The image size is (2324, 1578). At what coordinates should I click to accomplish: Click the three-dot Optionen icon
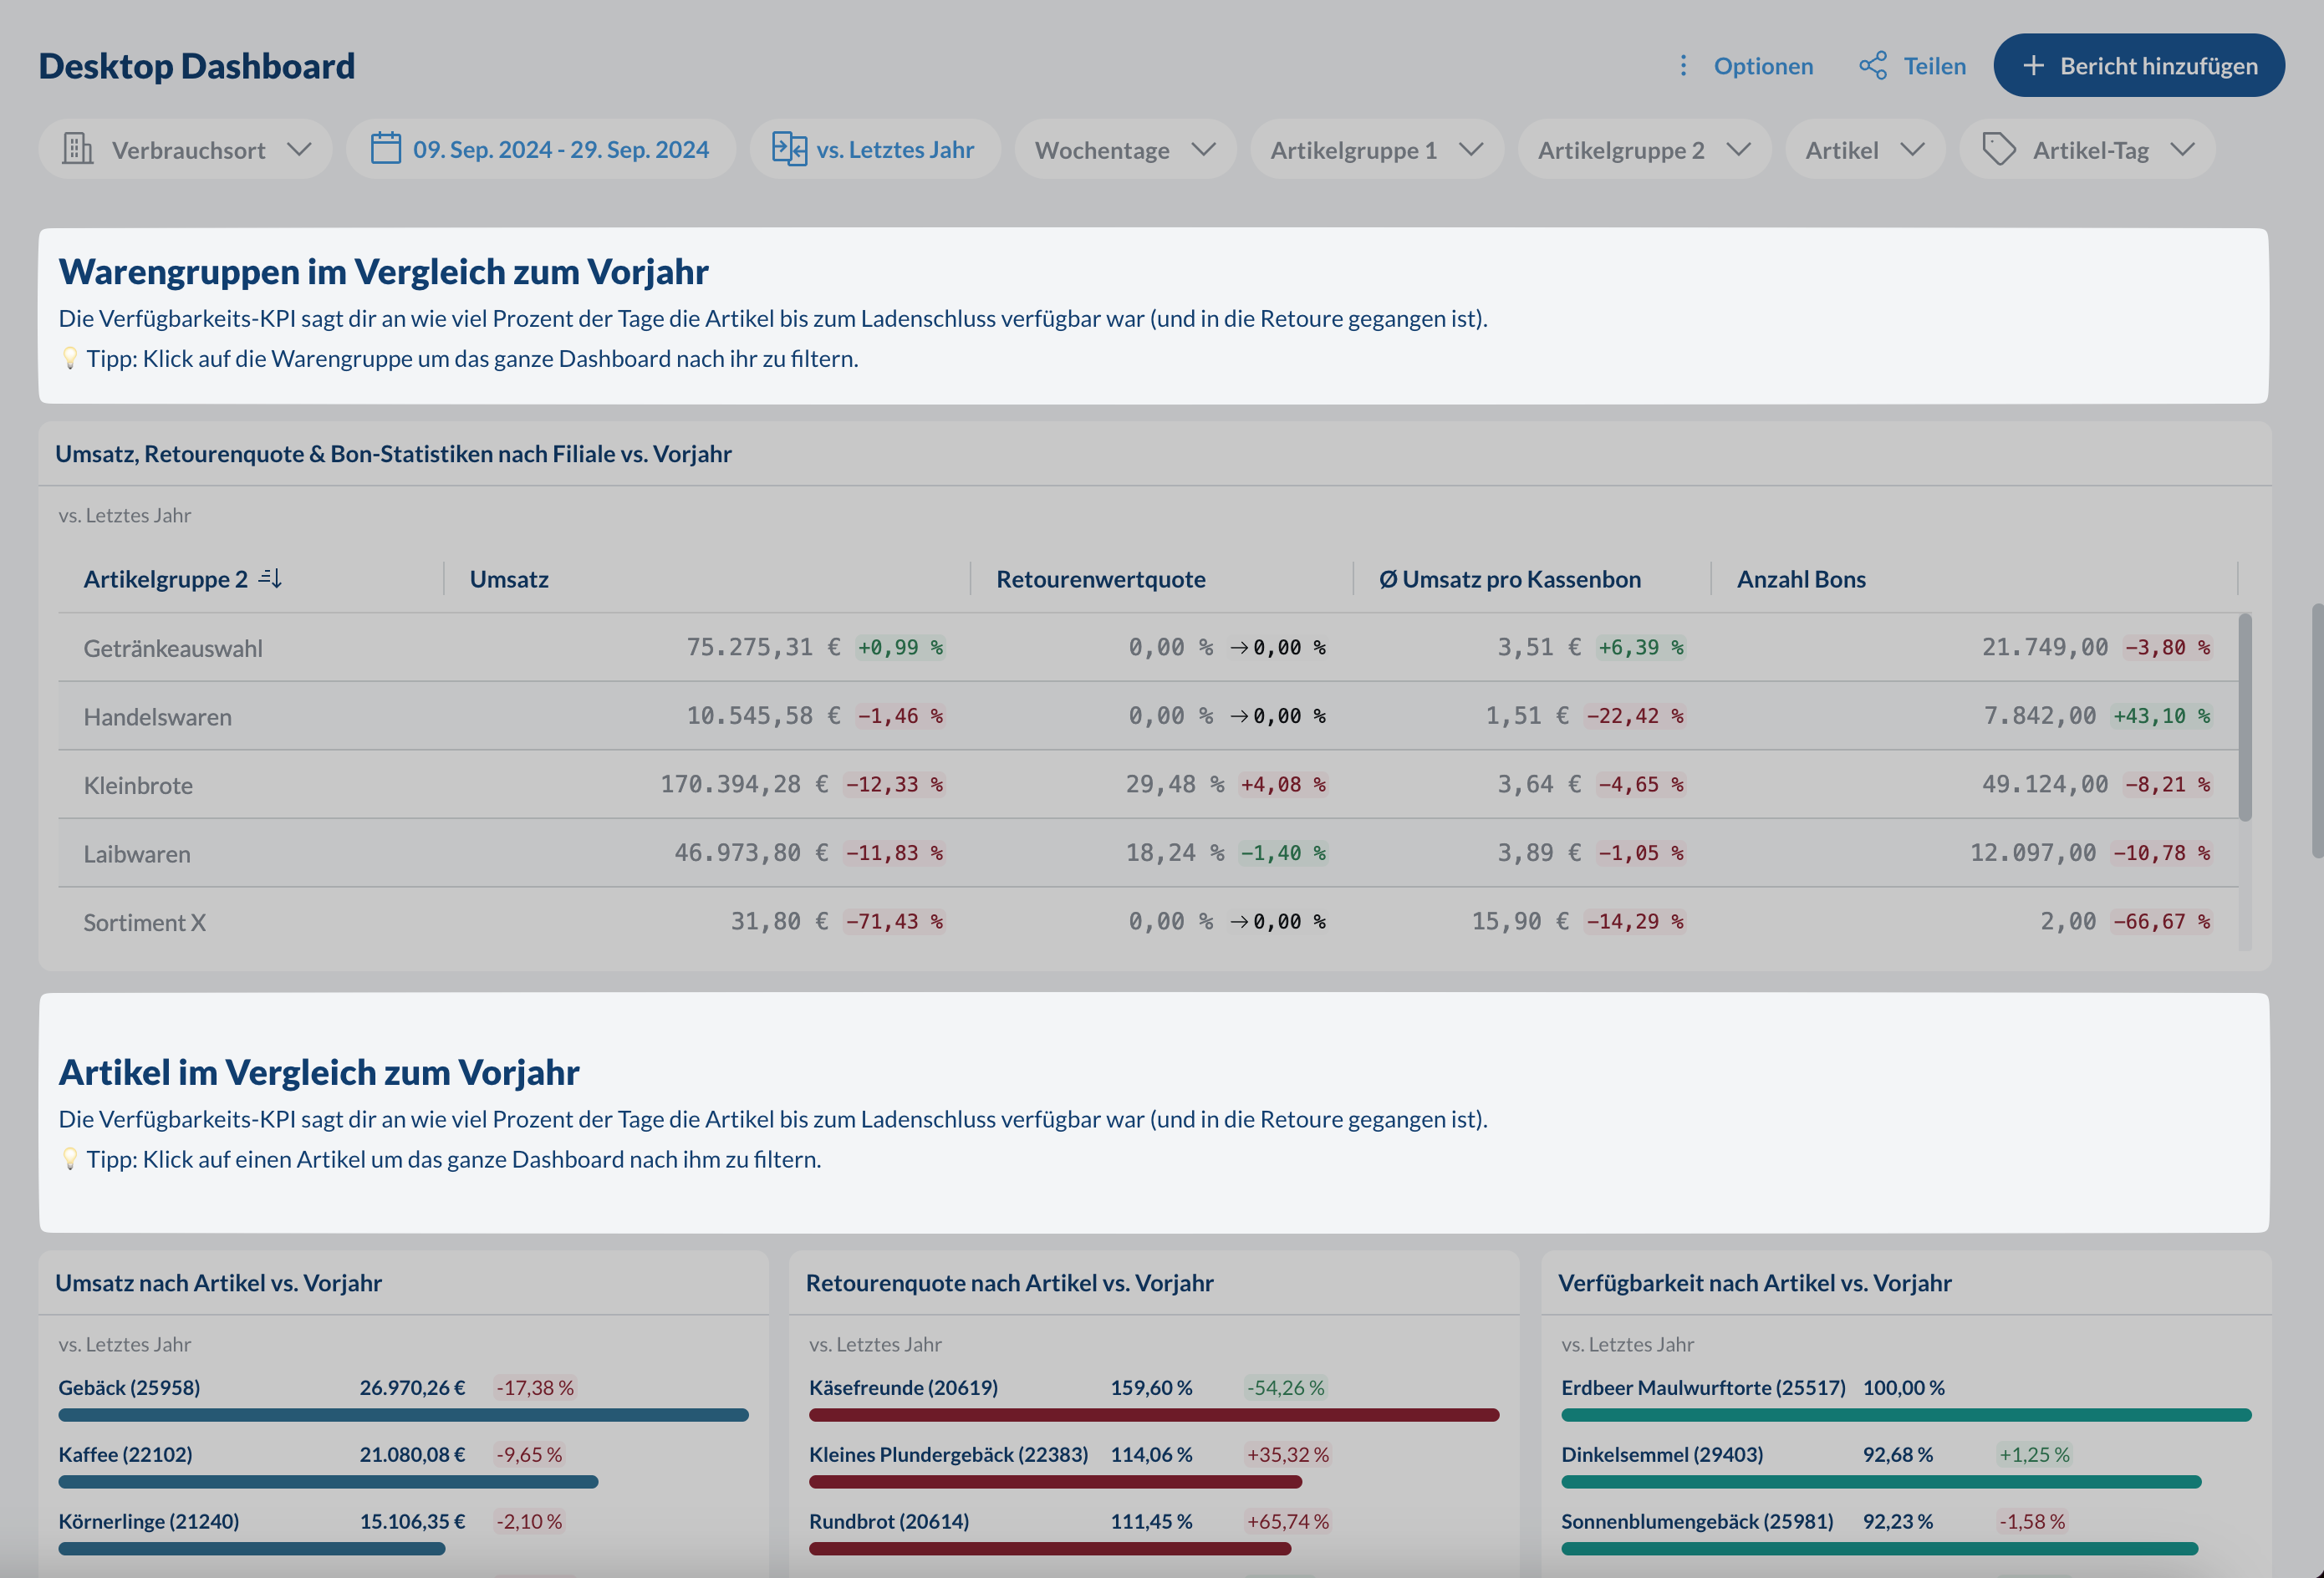point(1683,65)
